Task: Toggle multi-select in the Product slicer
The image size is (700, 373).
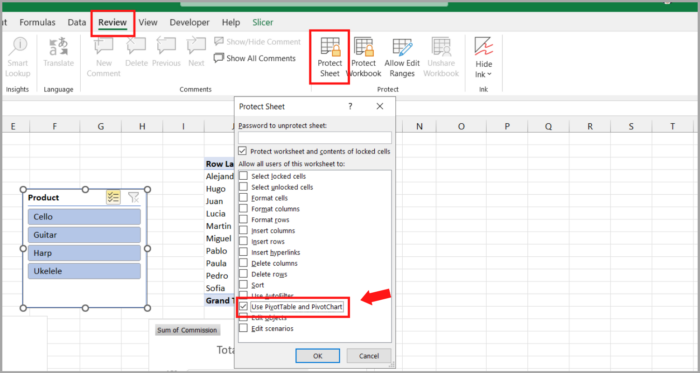Action: (113, 197)
